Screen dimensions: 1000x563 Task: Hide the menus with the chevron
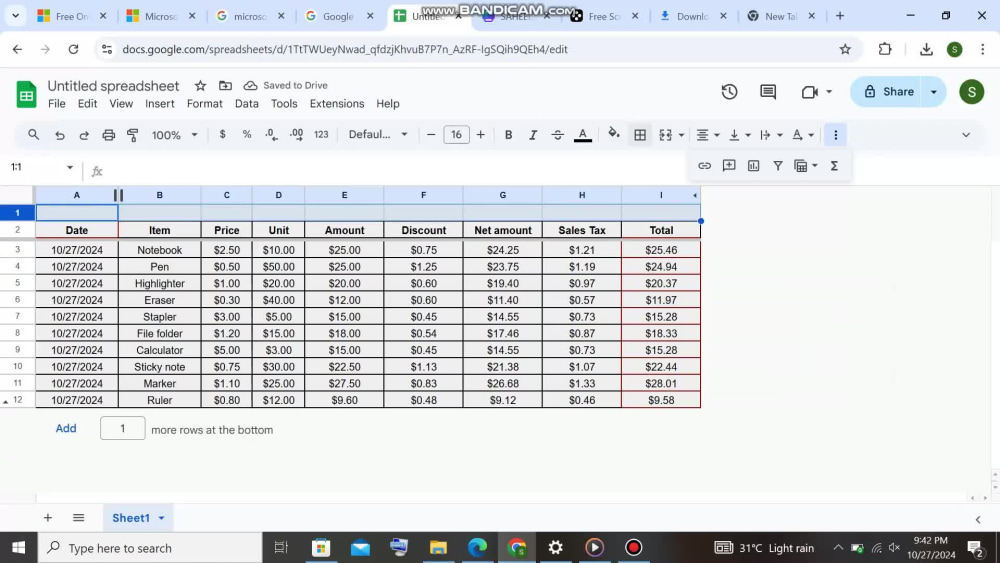(x=966, y=135)
